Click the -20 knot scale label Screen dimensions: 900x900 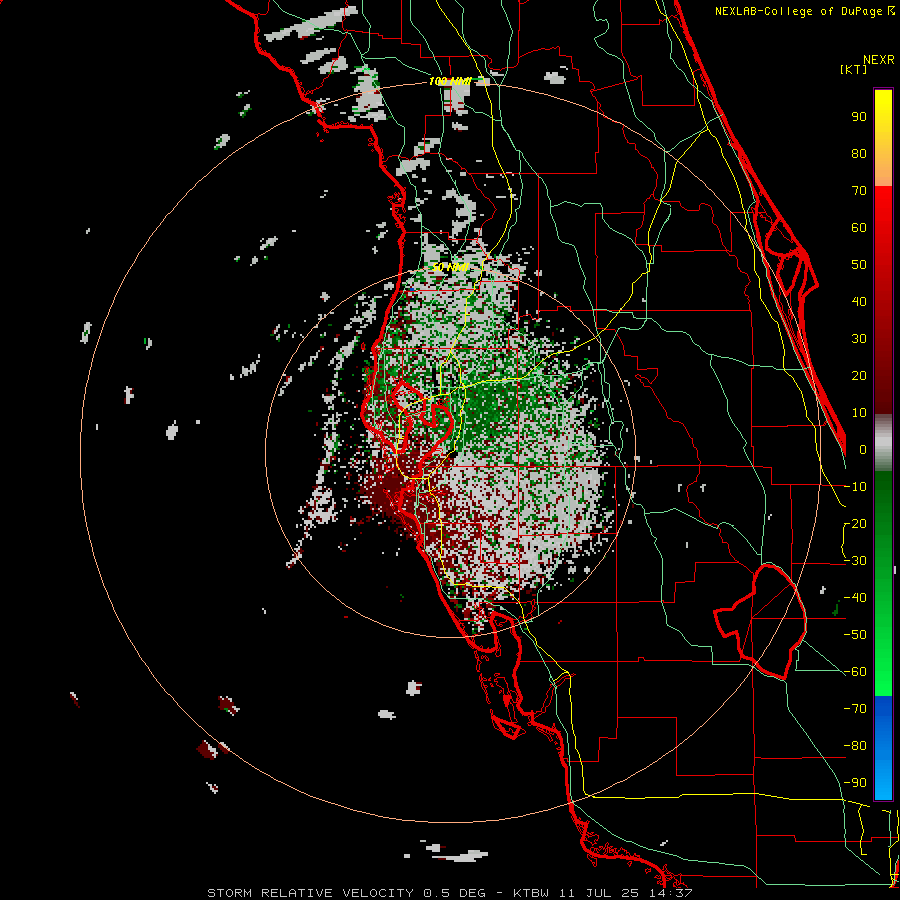click(x=856, y=523)
